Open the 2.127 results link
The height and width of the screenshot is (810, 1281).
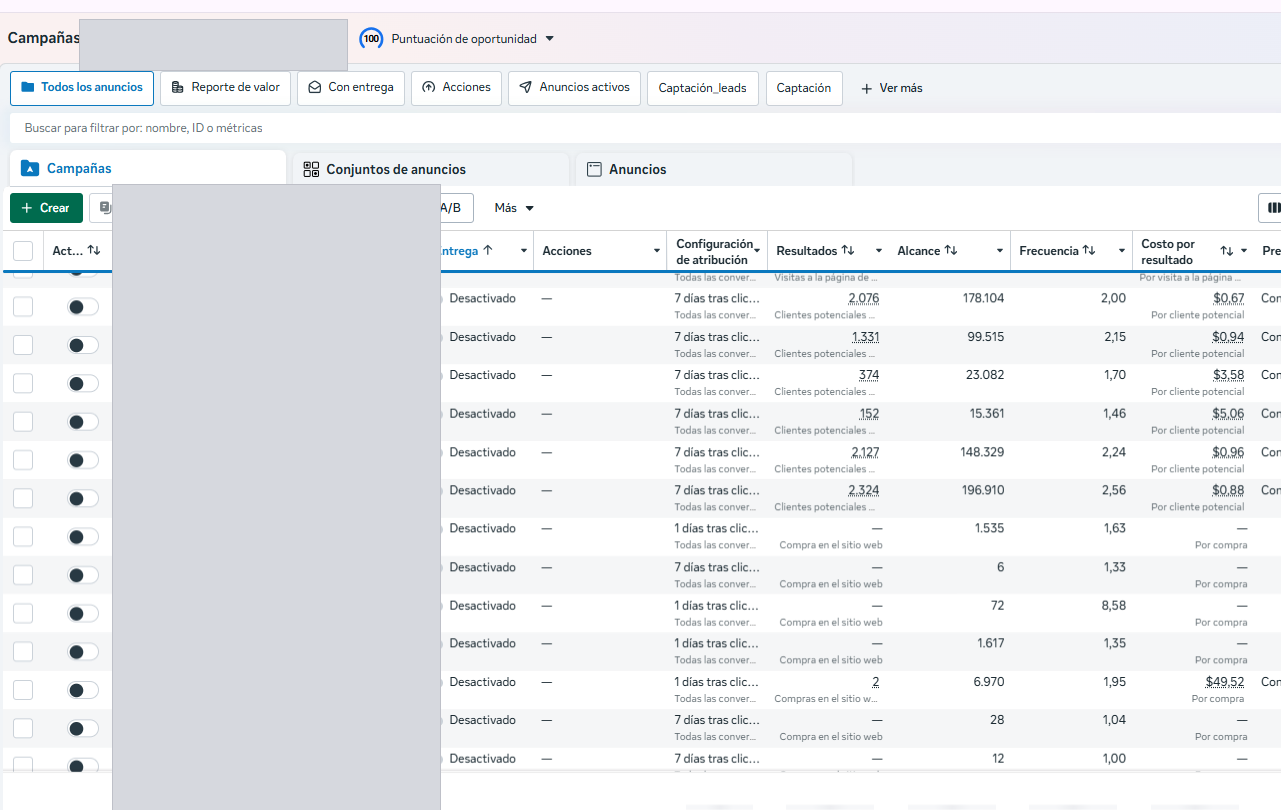pyautogui.click(x=865, y=452)
